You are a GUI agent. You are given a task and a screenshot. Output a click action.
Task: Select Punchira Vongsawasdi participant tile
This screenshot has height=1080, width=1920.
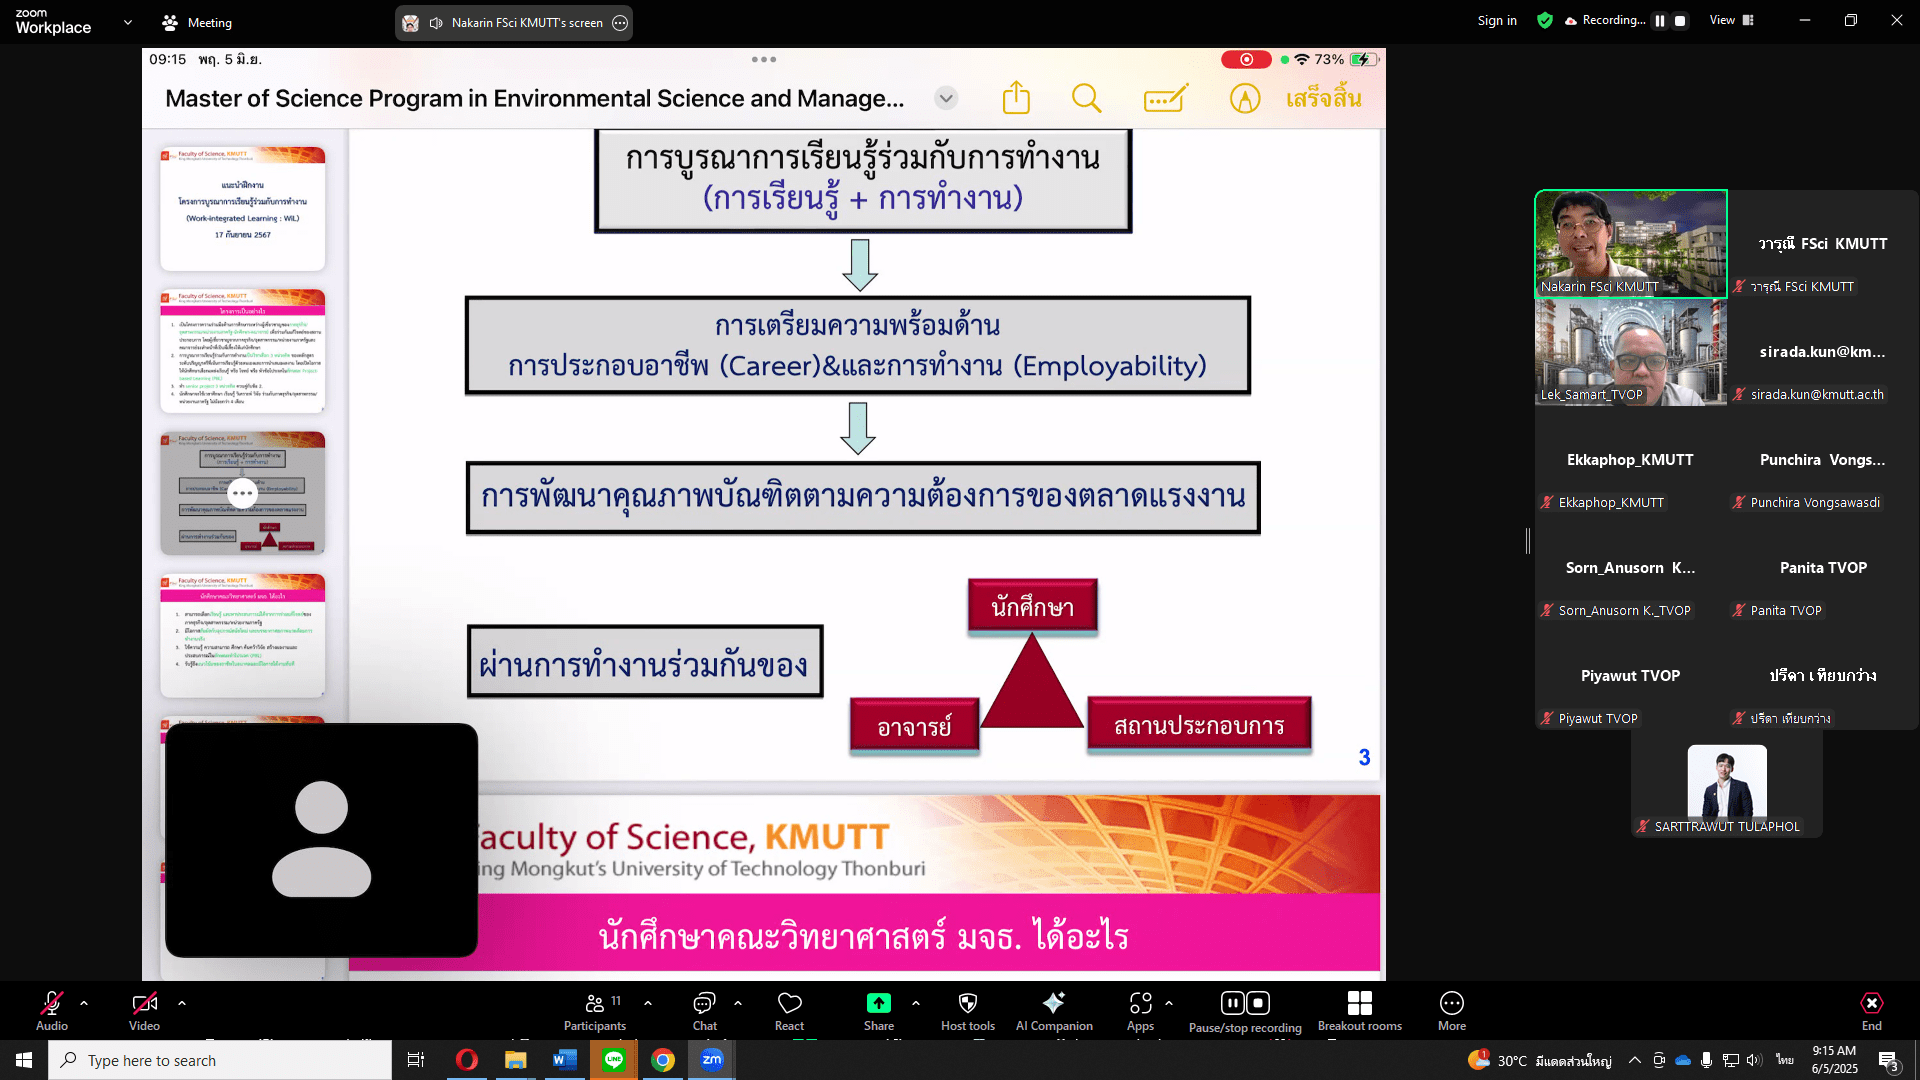coord(1823,460)
